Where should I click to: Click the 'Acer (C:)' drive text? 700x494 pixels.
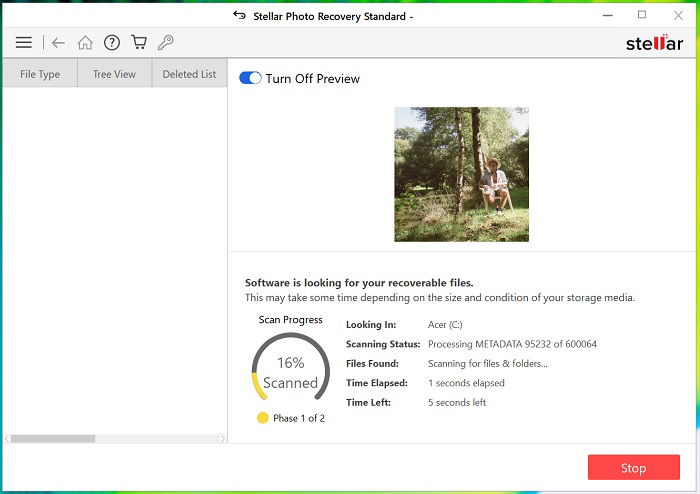coord(445,324)
